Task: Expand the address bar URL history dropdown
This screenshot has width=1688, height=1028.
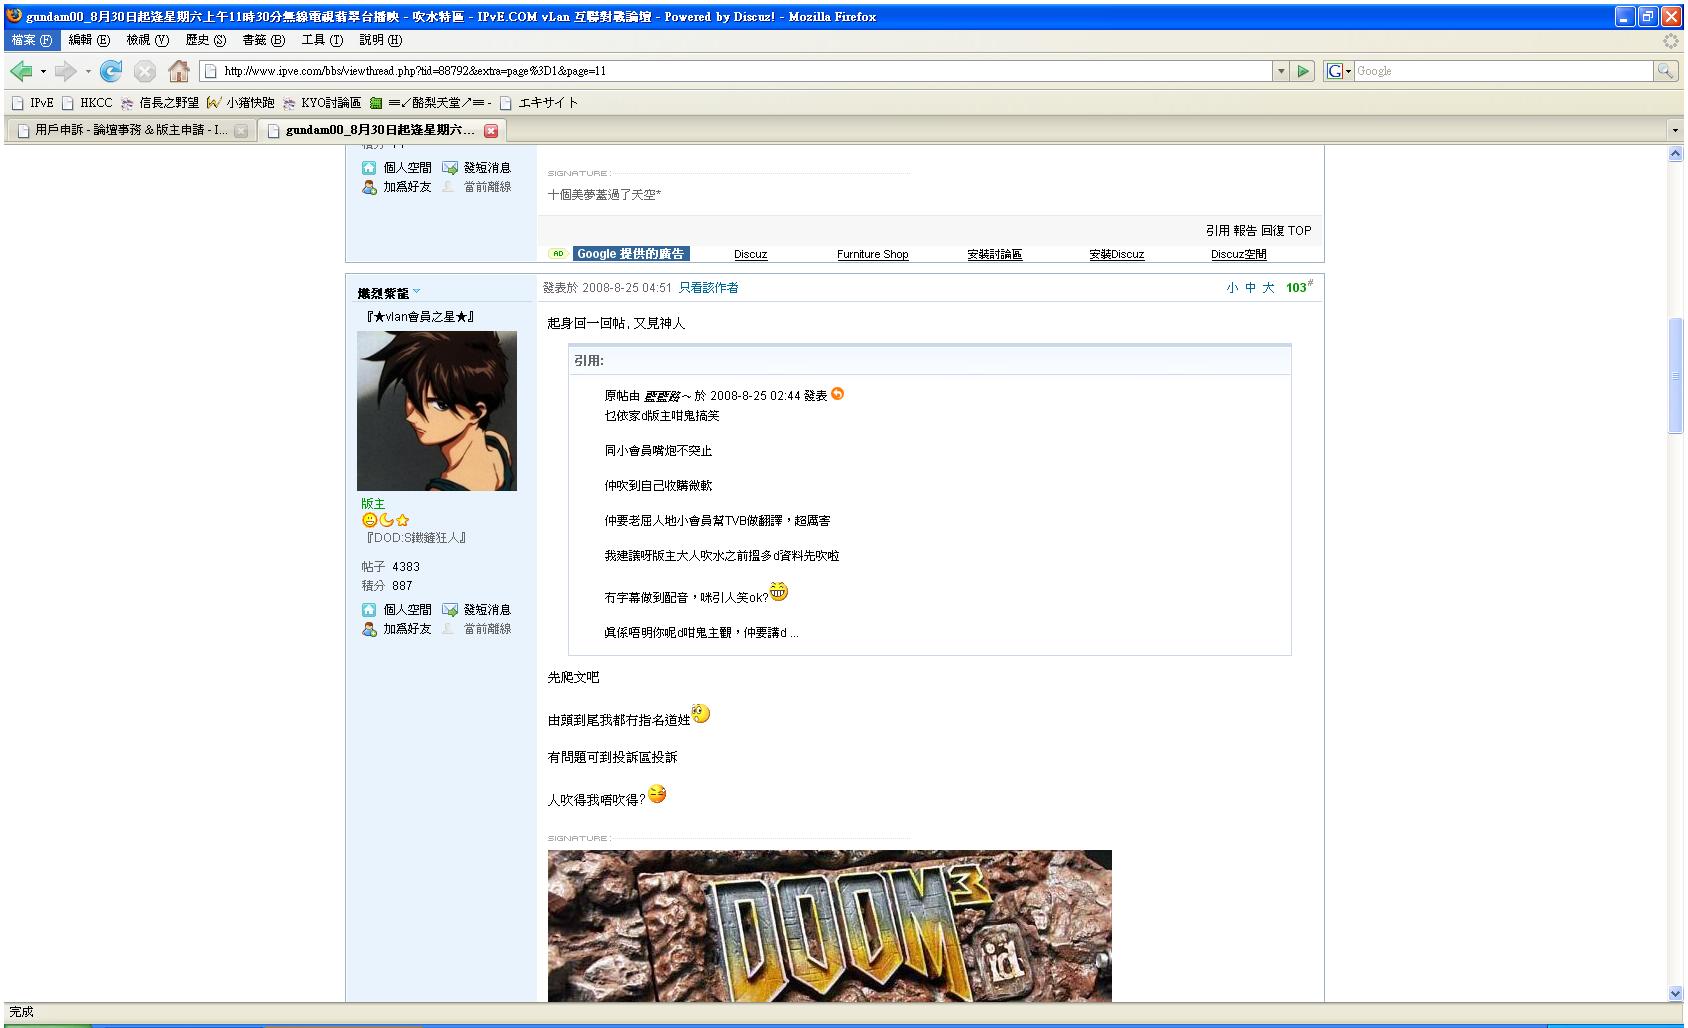Action: 1281,71
